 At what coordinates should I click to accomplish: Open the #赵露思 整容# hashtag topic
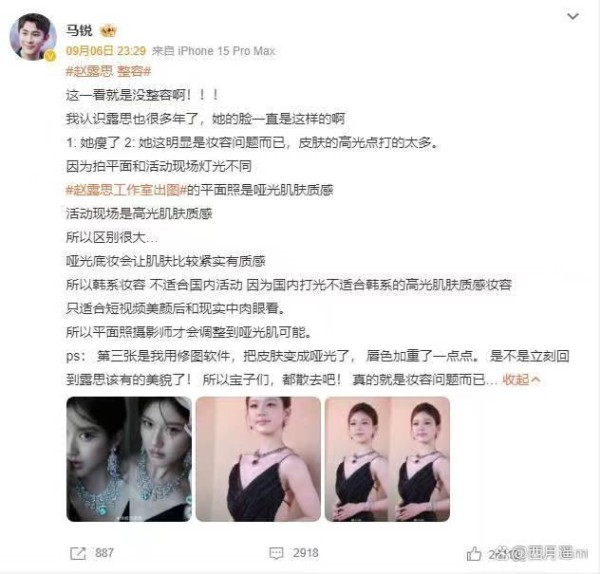(109, 71)
